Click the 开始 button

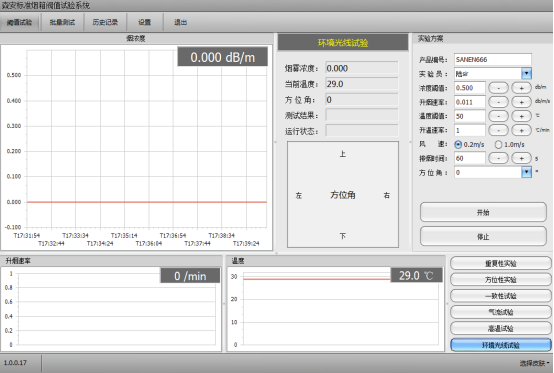483,212
